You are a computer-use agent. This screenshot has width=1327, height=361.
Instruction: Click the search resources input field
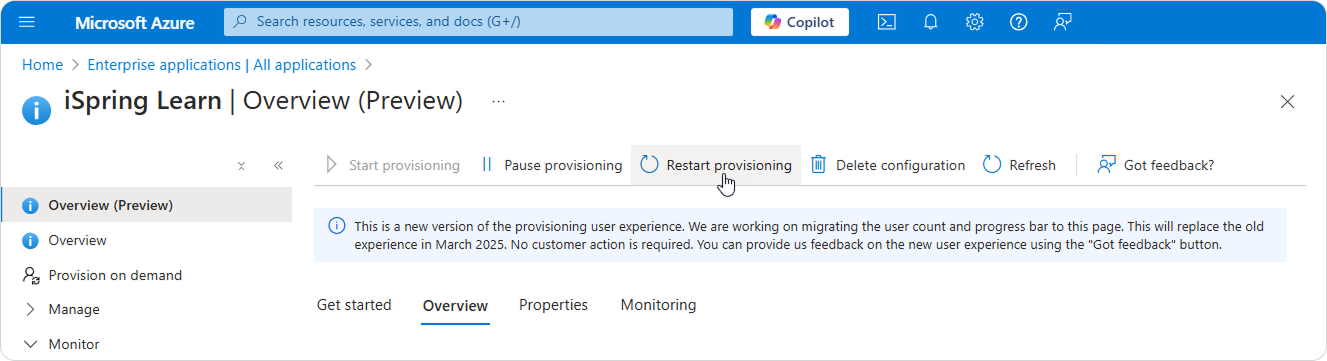[x=478, y=21]
